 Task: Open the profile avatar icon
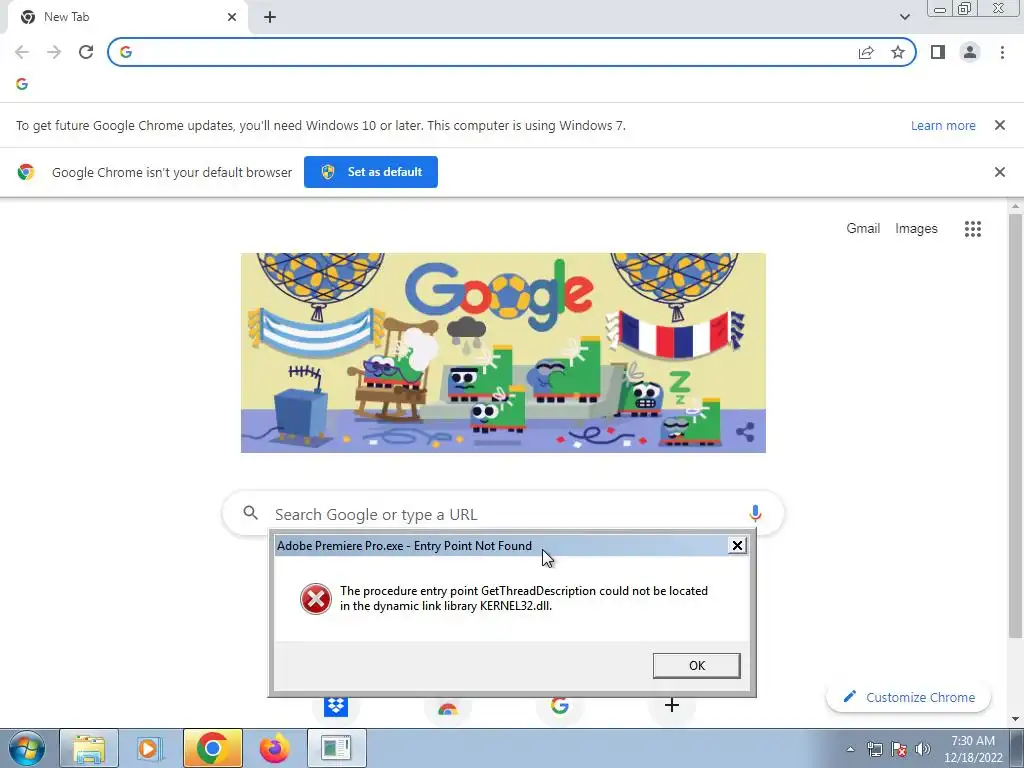[970, 52]
